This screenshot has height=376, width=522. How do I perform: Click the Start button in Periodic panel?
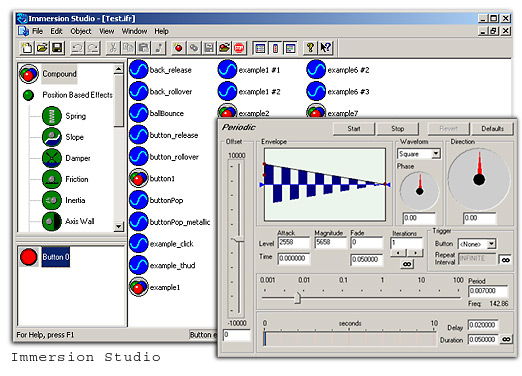pos(354,129)
